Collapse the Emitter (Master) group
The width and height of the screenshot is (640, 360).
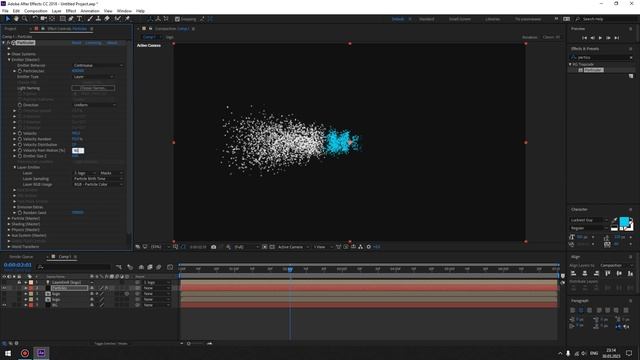click(9, 60)
